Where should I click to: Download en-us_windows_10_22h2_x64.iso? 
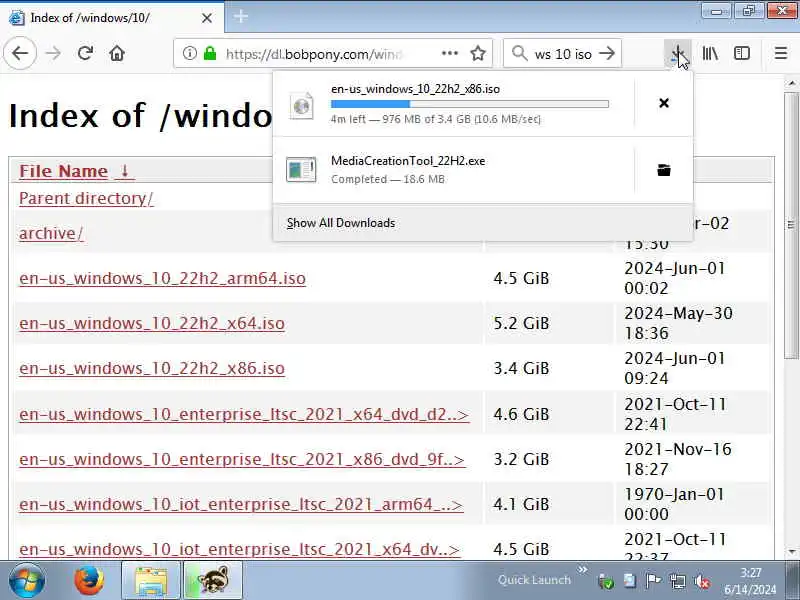coord(152,323)
